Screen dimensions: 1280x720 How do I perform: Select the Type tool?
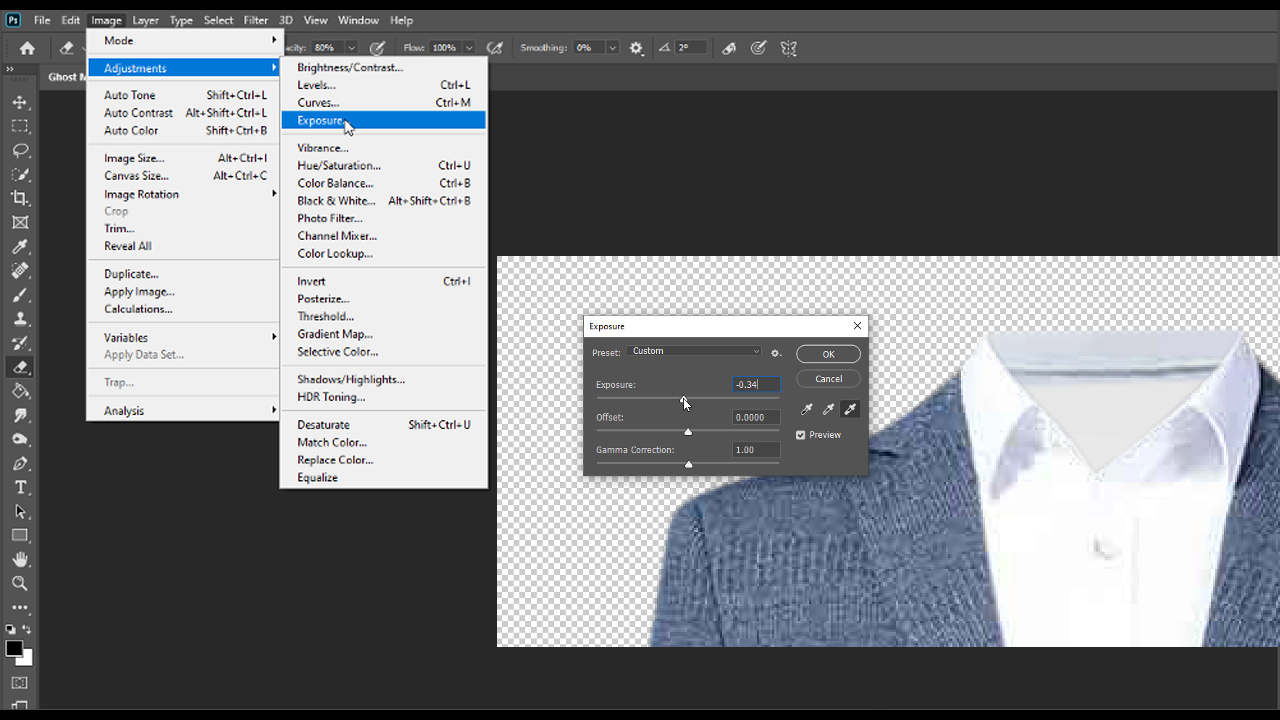(x=20, y=487)
